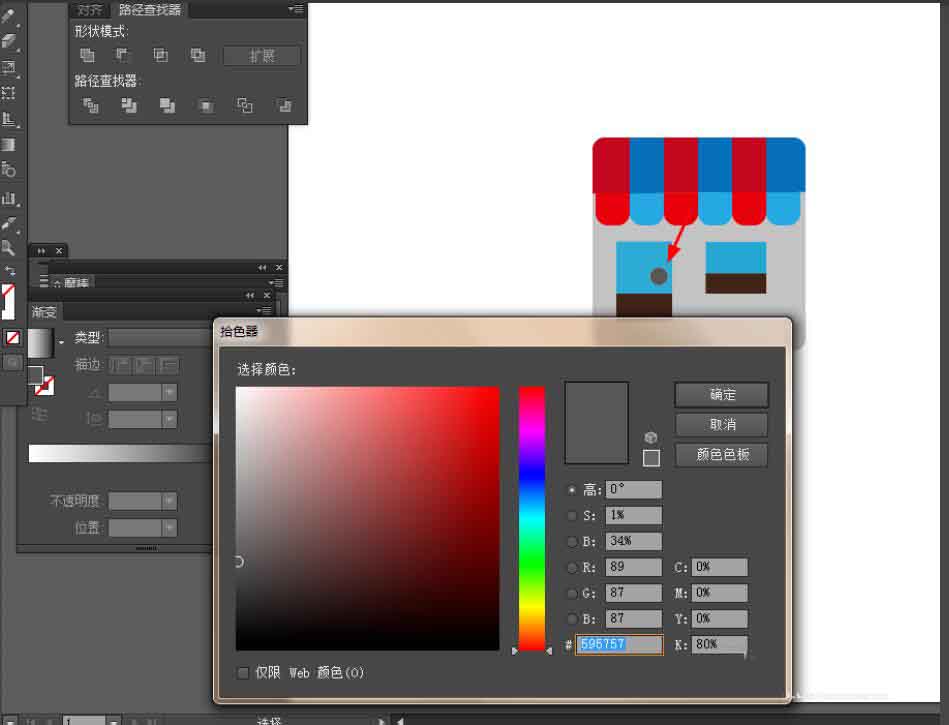Toggle the main toolbar fill and stroke swatch
The height and width of the screenshot is (725, 949).
8,301
